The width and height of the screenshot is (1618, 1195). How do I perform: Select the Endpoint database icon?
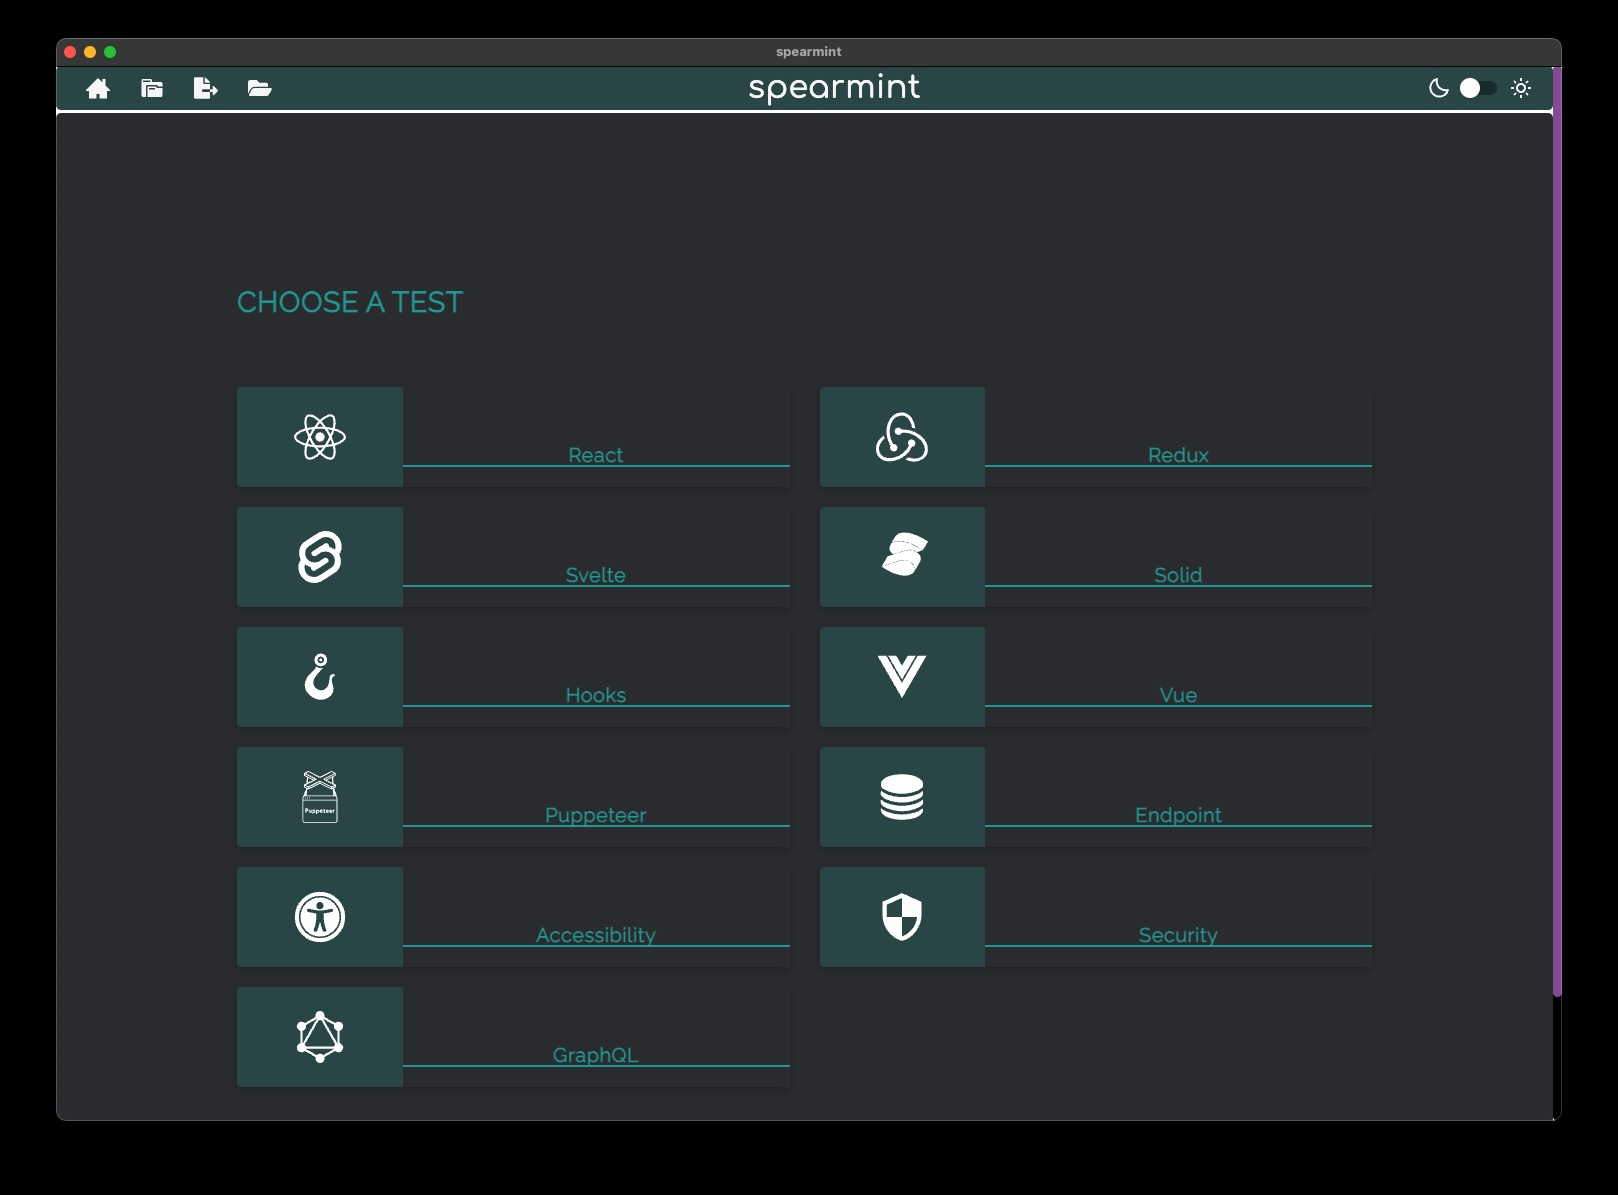tap(902, 797)
